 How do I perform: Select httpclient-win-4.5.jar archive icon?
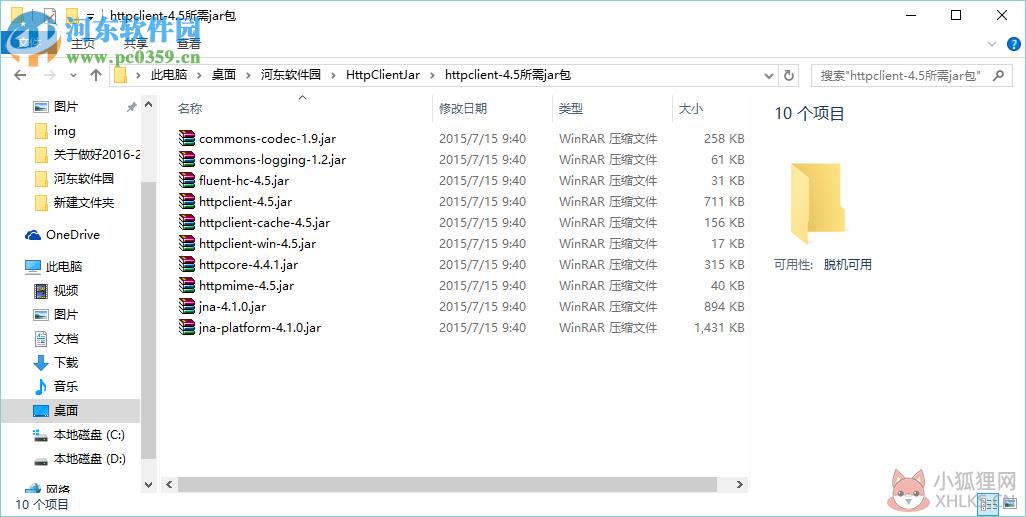[187, 243]
